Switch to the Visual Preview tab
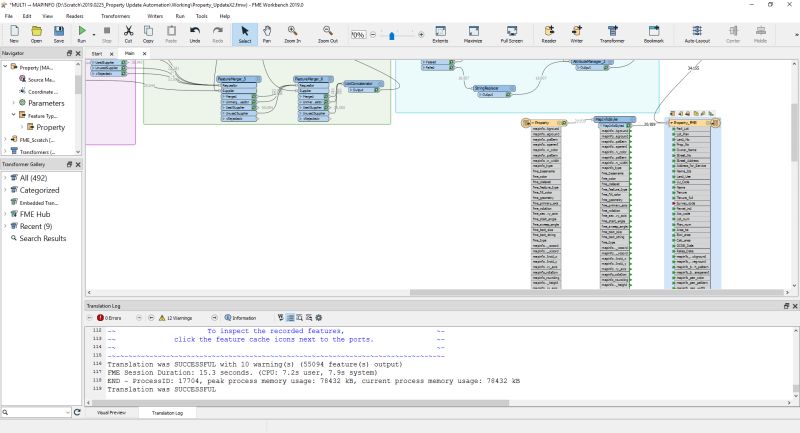The height and width of the screenshot is (433, 800). point(110,412)
